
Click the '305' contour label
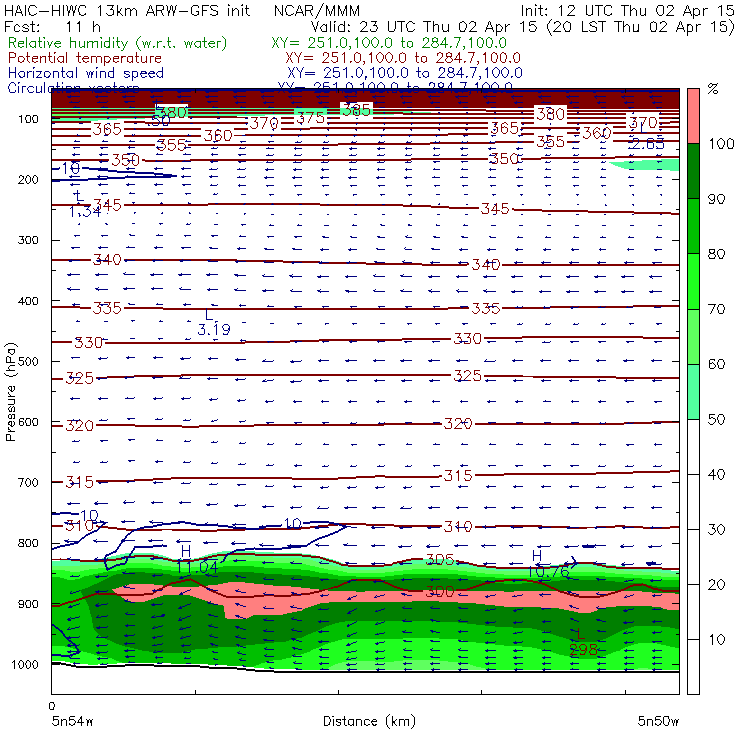click(x=440, y=560)
